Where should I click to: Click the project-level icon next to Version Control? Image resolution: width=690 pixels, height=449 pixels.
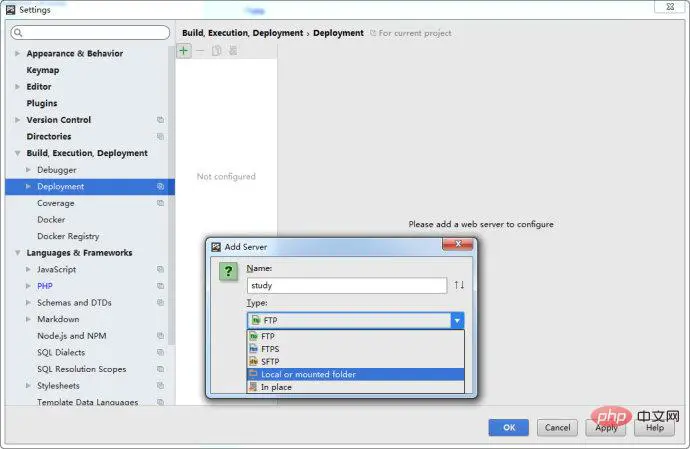(x=160, y=120)
